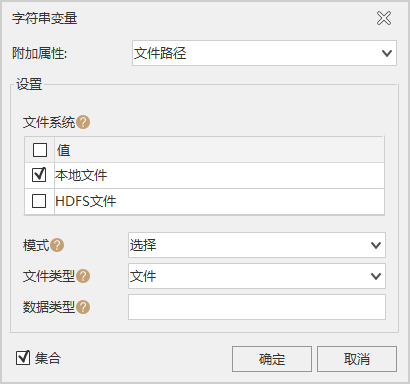Enable the HDFS文件 checkbox

(39, 201)
